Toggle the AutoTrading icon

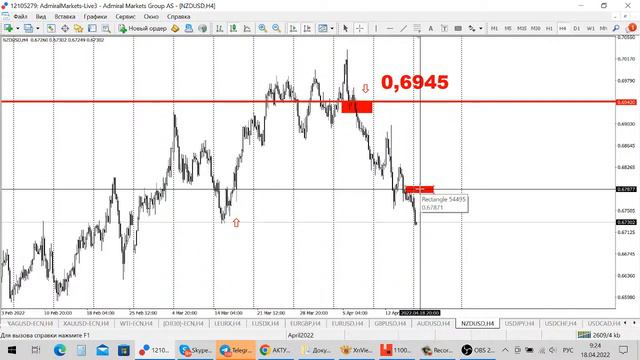pos(189,28)
